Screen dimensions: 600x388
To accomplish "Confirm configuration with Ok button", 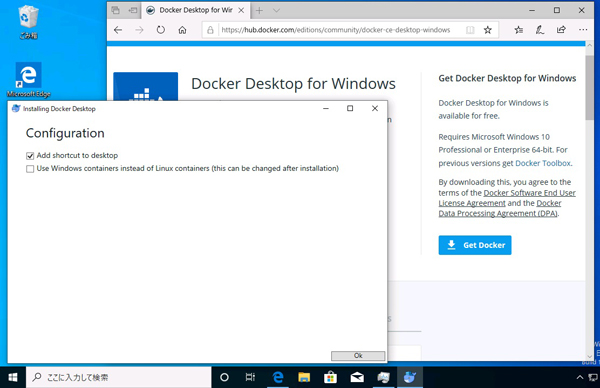I will [x=358, y=355].
